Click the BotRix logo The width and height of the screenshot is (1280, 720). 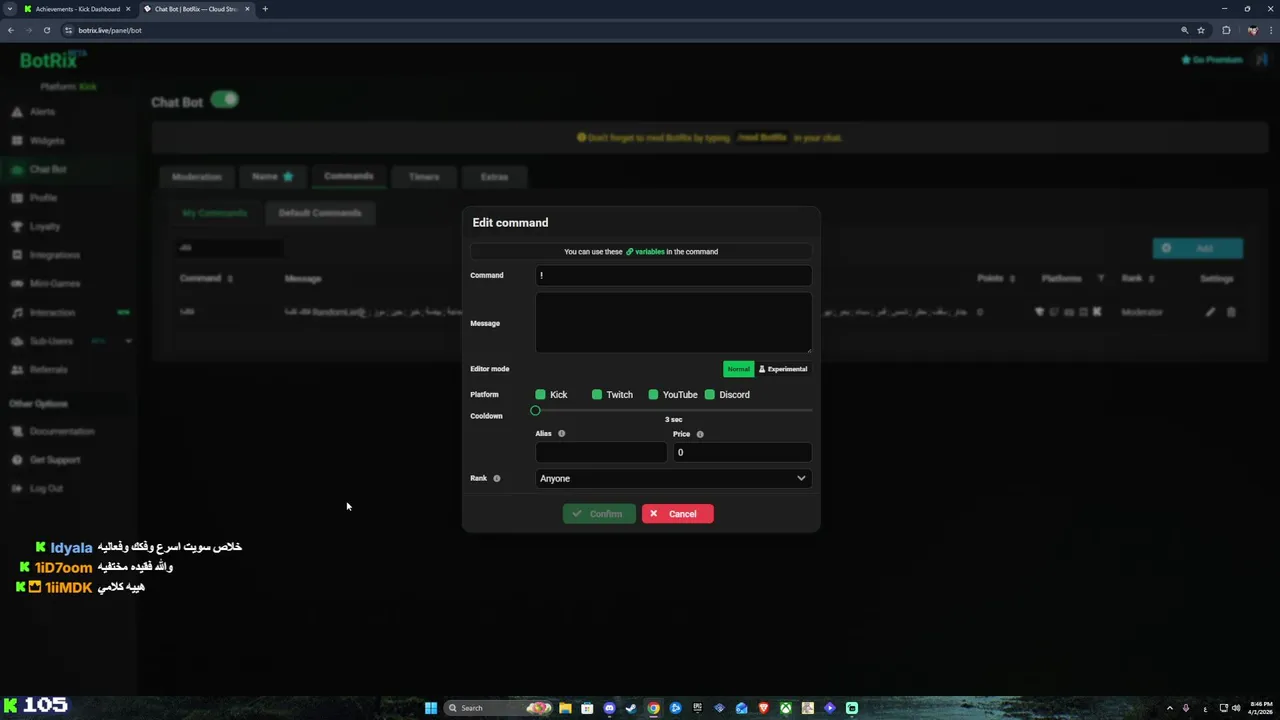(x=52, y=60)
